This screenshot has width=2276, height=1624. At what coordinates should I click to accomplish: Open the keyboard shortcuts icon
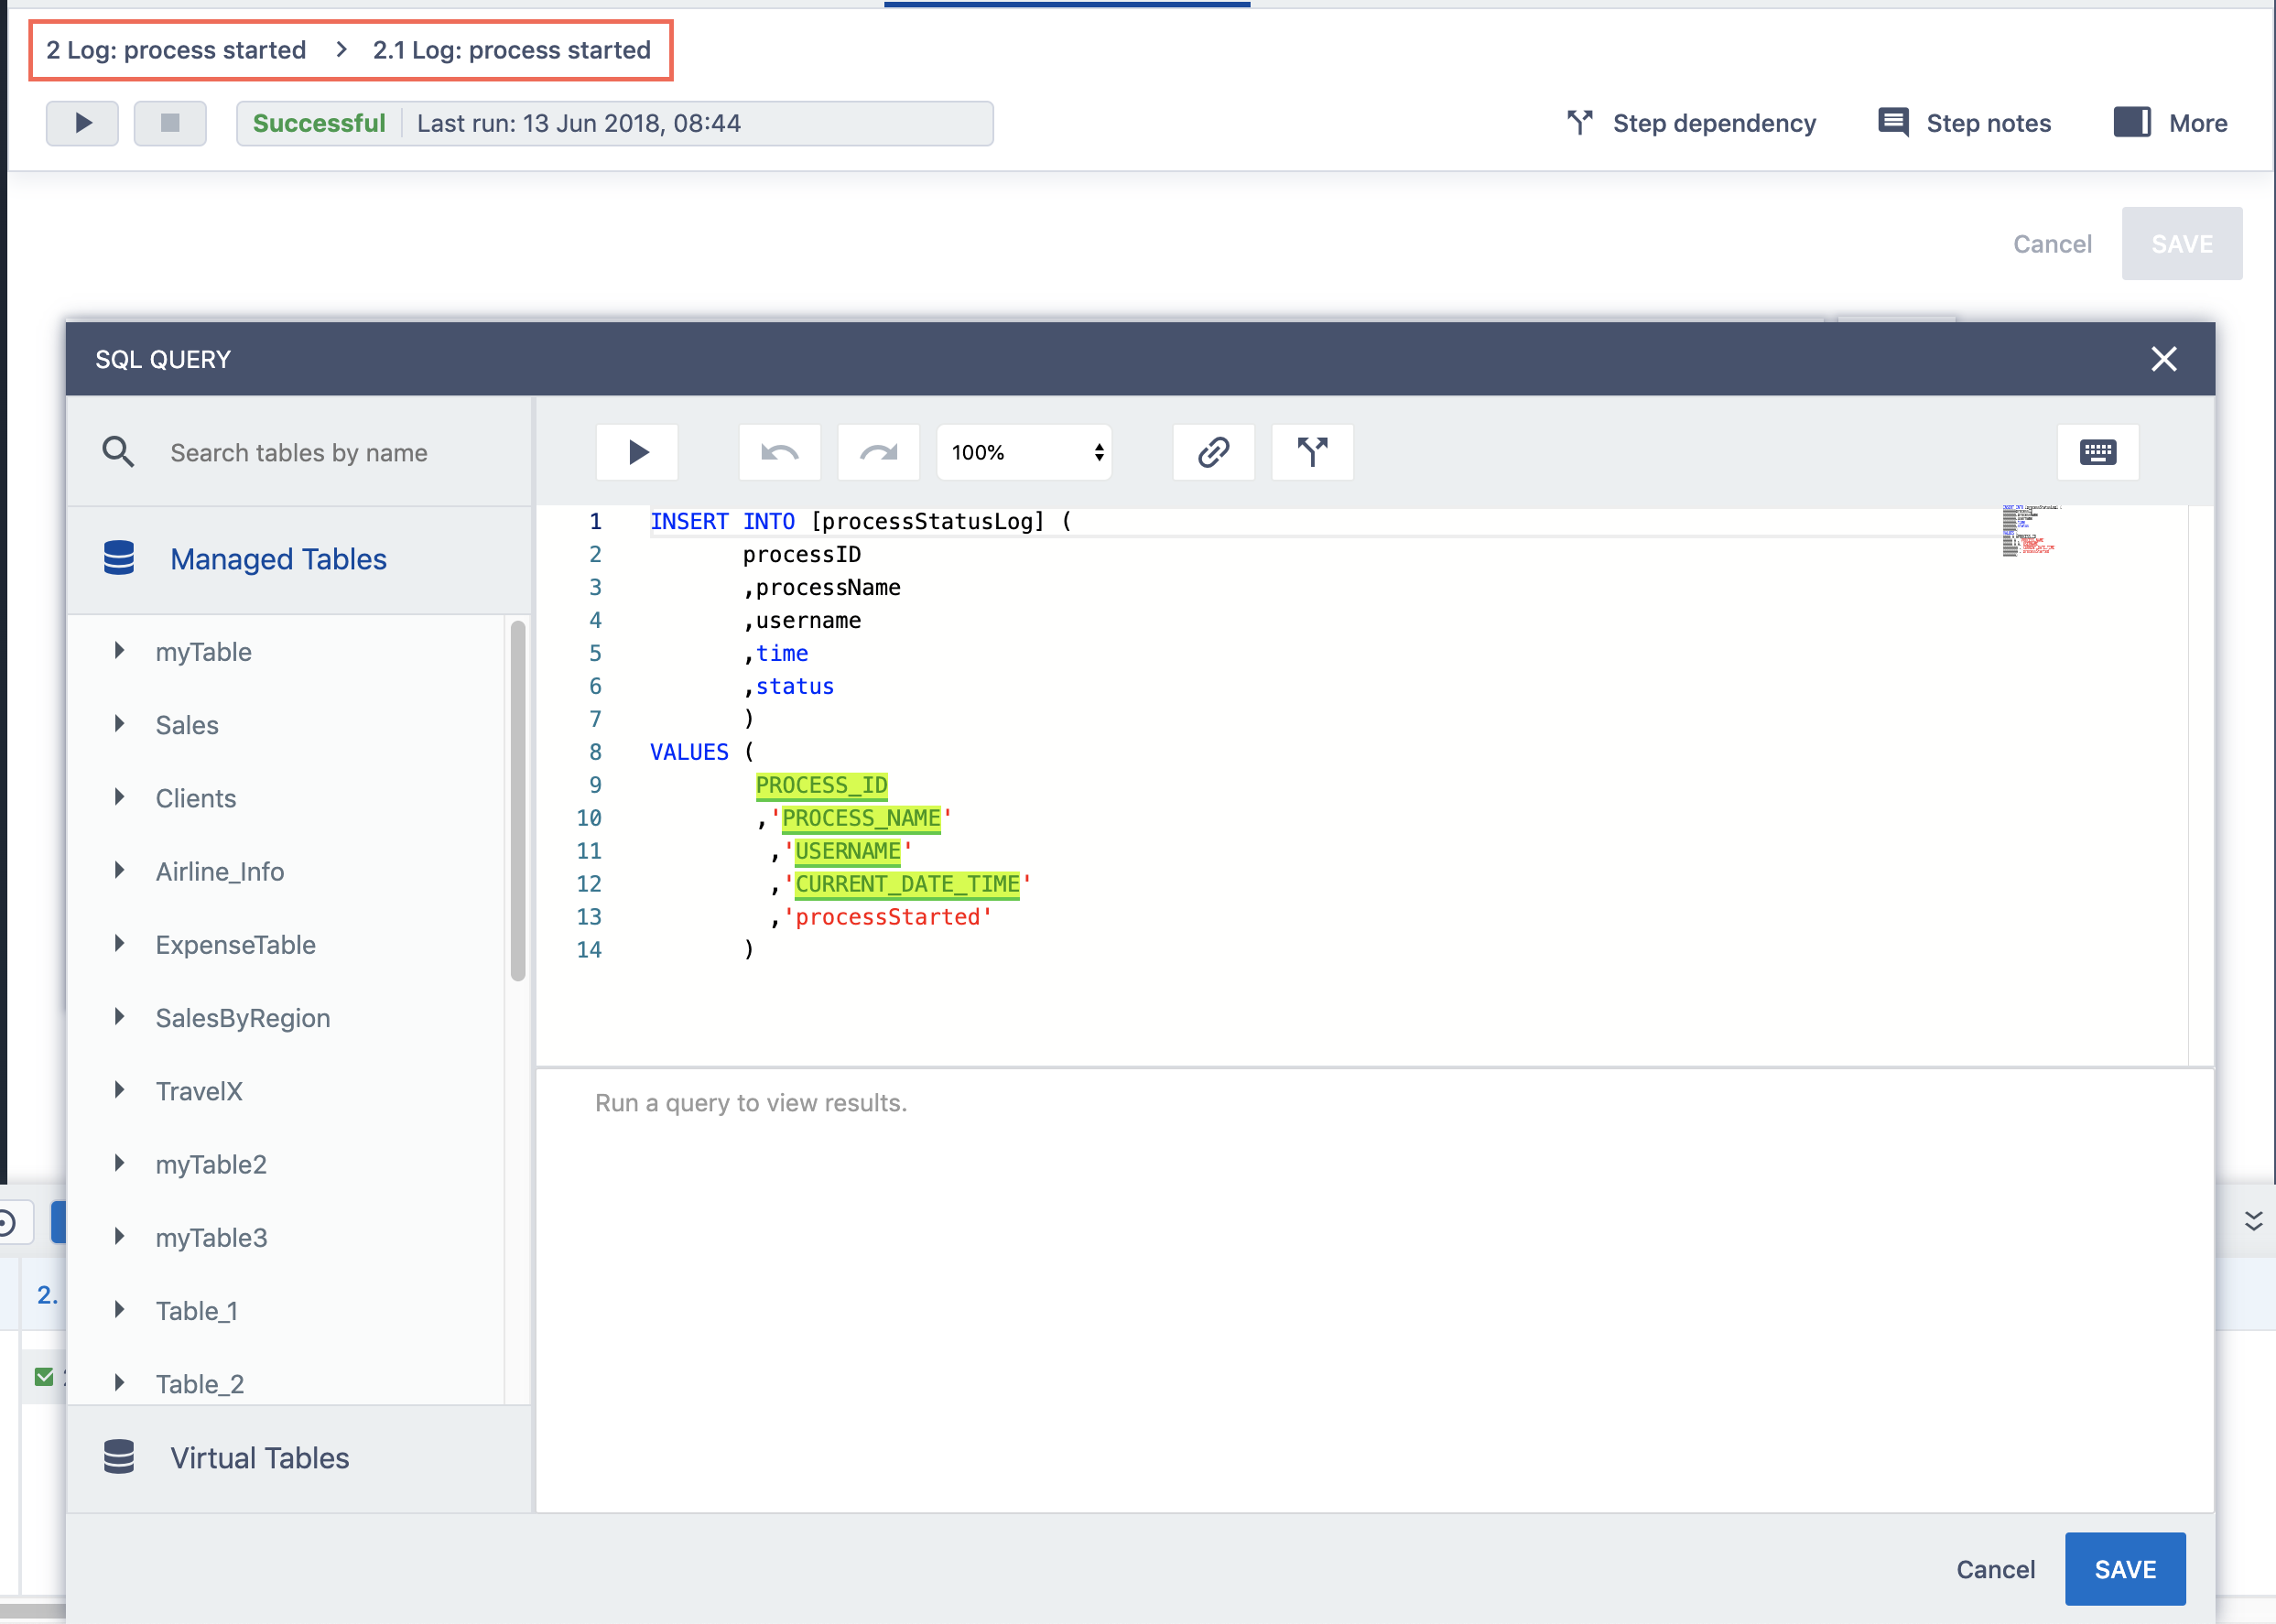(x=2097, y=452)
